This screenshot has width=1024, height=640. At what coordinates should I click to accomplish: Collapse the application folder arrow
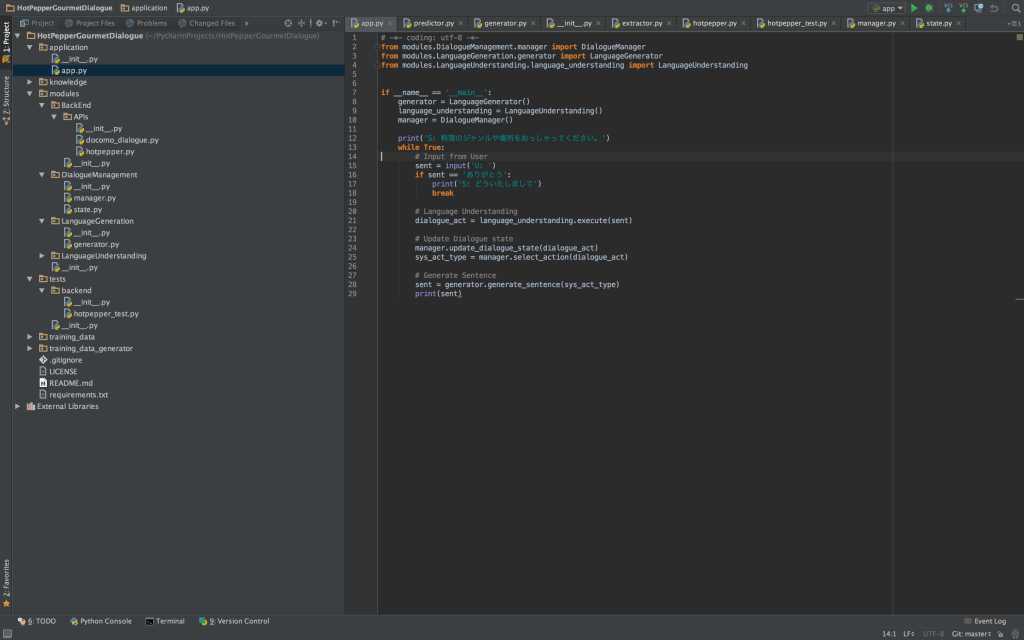pos(29,47)
